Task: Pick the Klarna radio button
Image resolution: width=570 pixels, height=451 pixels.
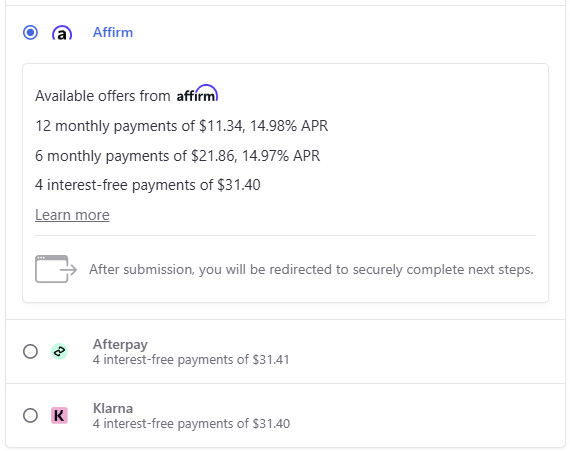Action: [30, 415]
